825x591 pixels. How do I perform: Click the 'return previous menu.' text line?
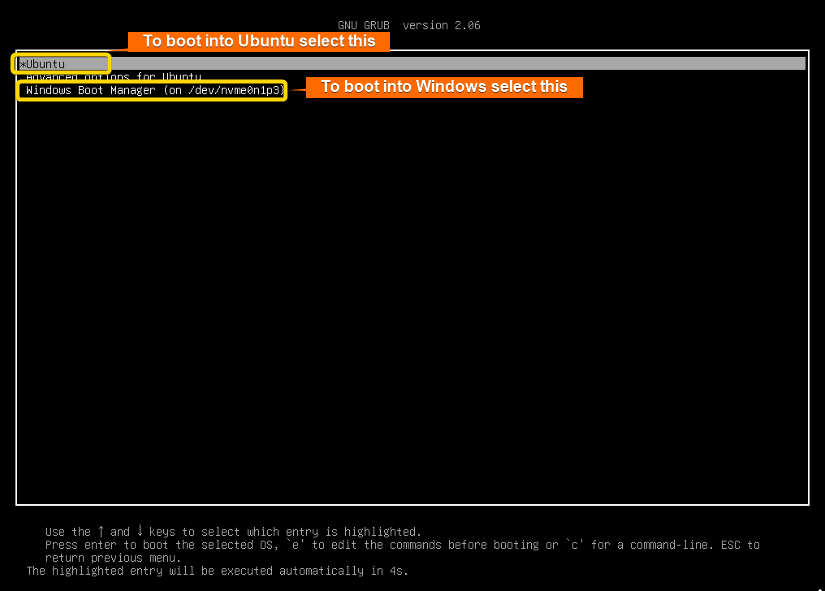tap(113, 558)
